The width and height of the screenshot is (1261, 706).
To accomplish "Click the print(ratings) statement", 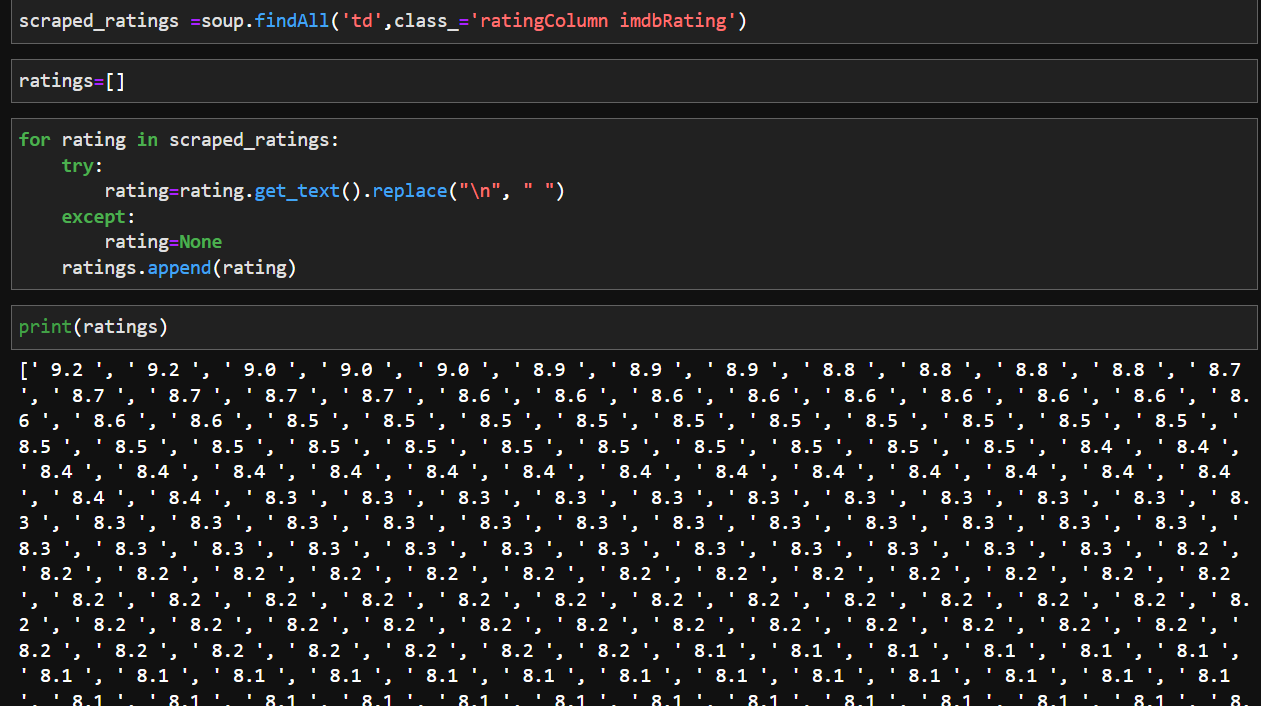I will click(x=95, y=326).
